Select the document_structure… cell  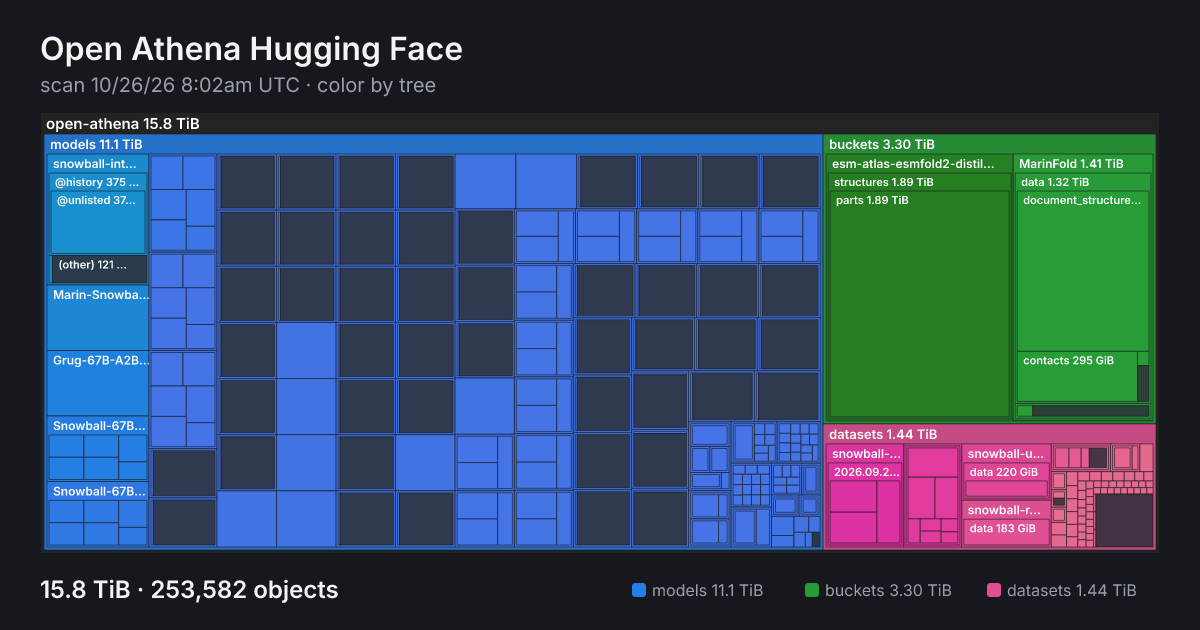[x=1083, y=270]
